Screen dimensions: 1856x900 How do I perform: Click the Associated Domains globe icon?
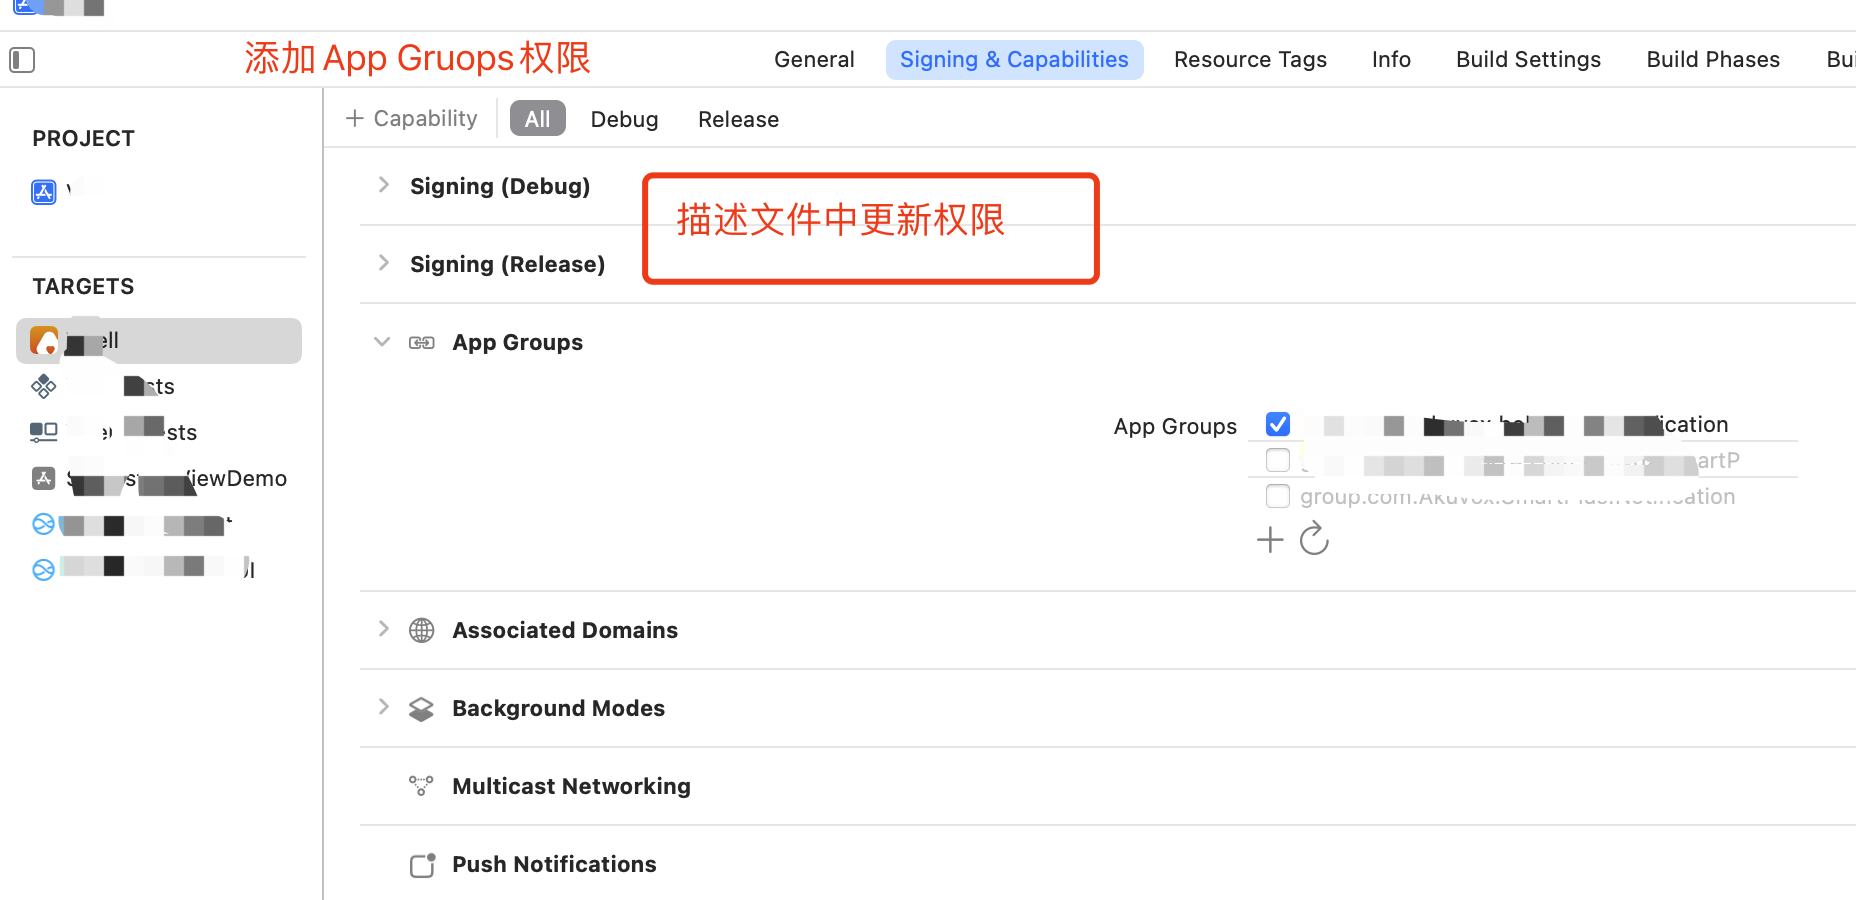pos(422,630)
